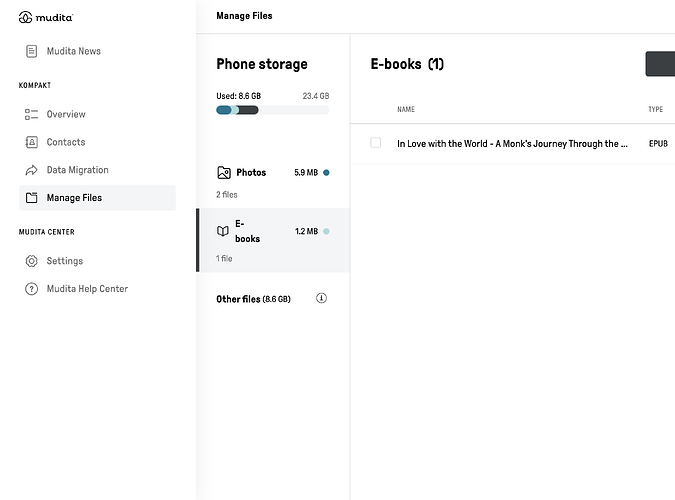Click the KOMPAKT section label
Screen dimensions: 675x500
pos(35,85)
